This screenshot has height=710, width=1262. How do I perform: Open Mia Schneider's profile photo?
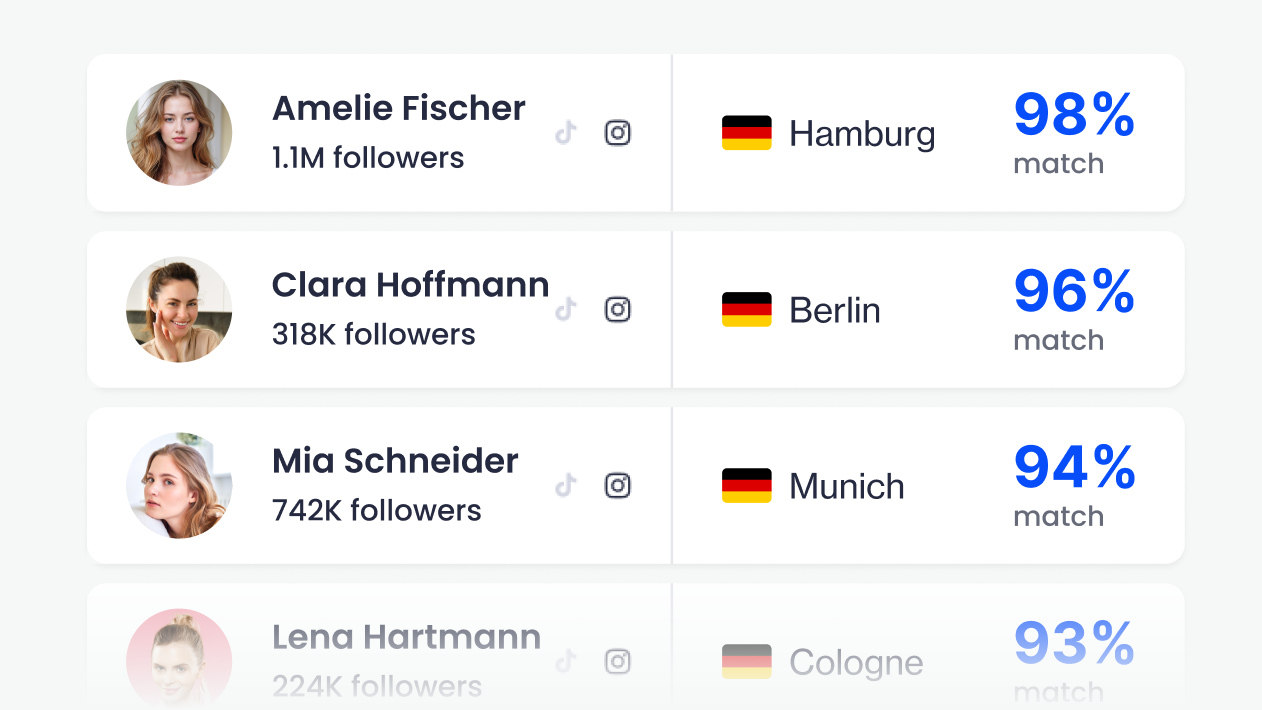coord(179,485)
